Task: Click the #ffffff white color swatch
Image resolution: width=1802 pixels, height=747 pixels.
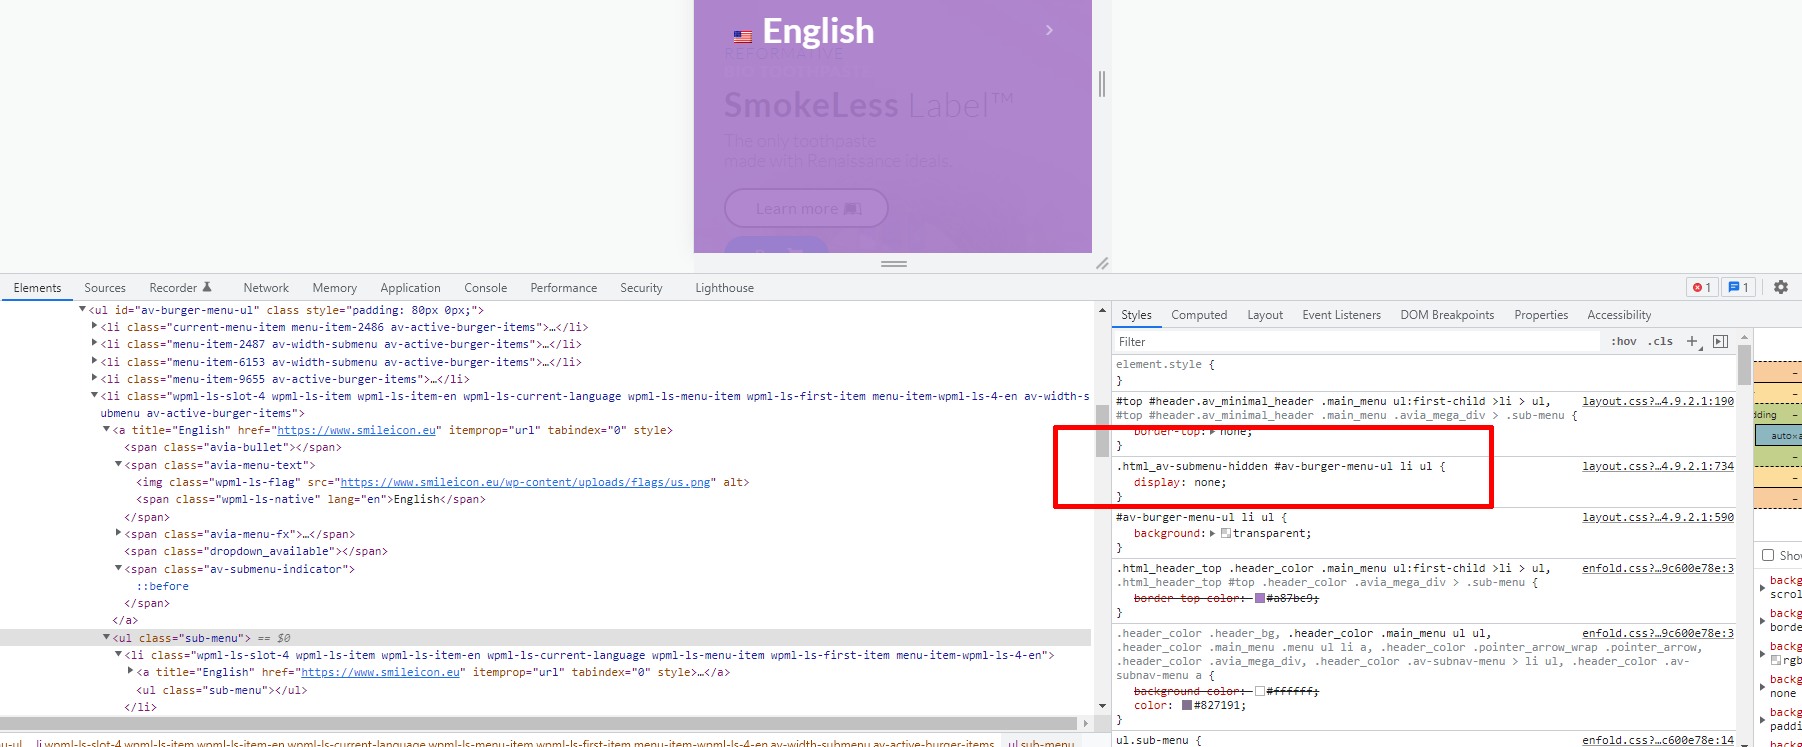Action: (x=1259, y=691)
